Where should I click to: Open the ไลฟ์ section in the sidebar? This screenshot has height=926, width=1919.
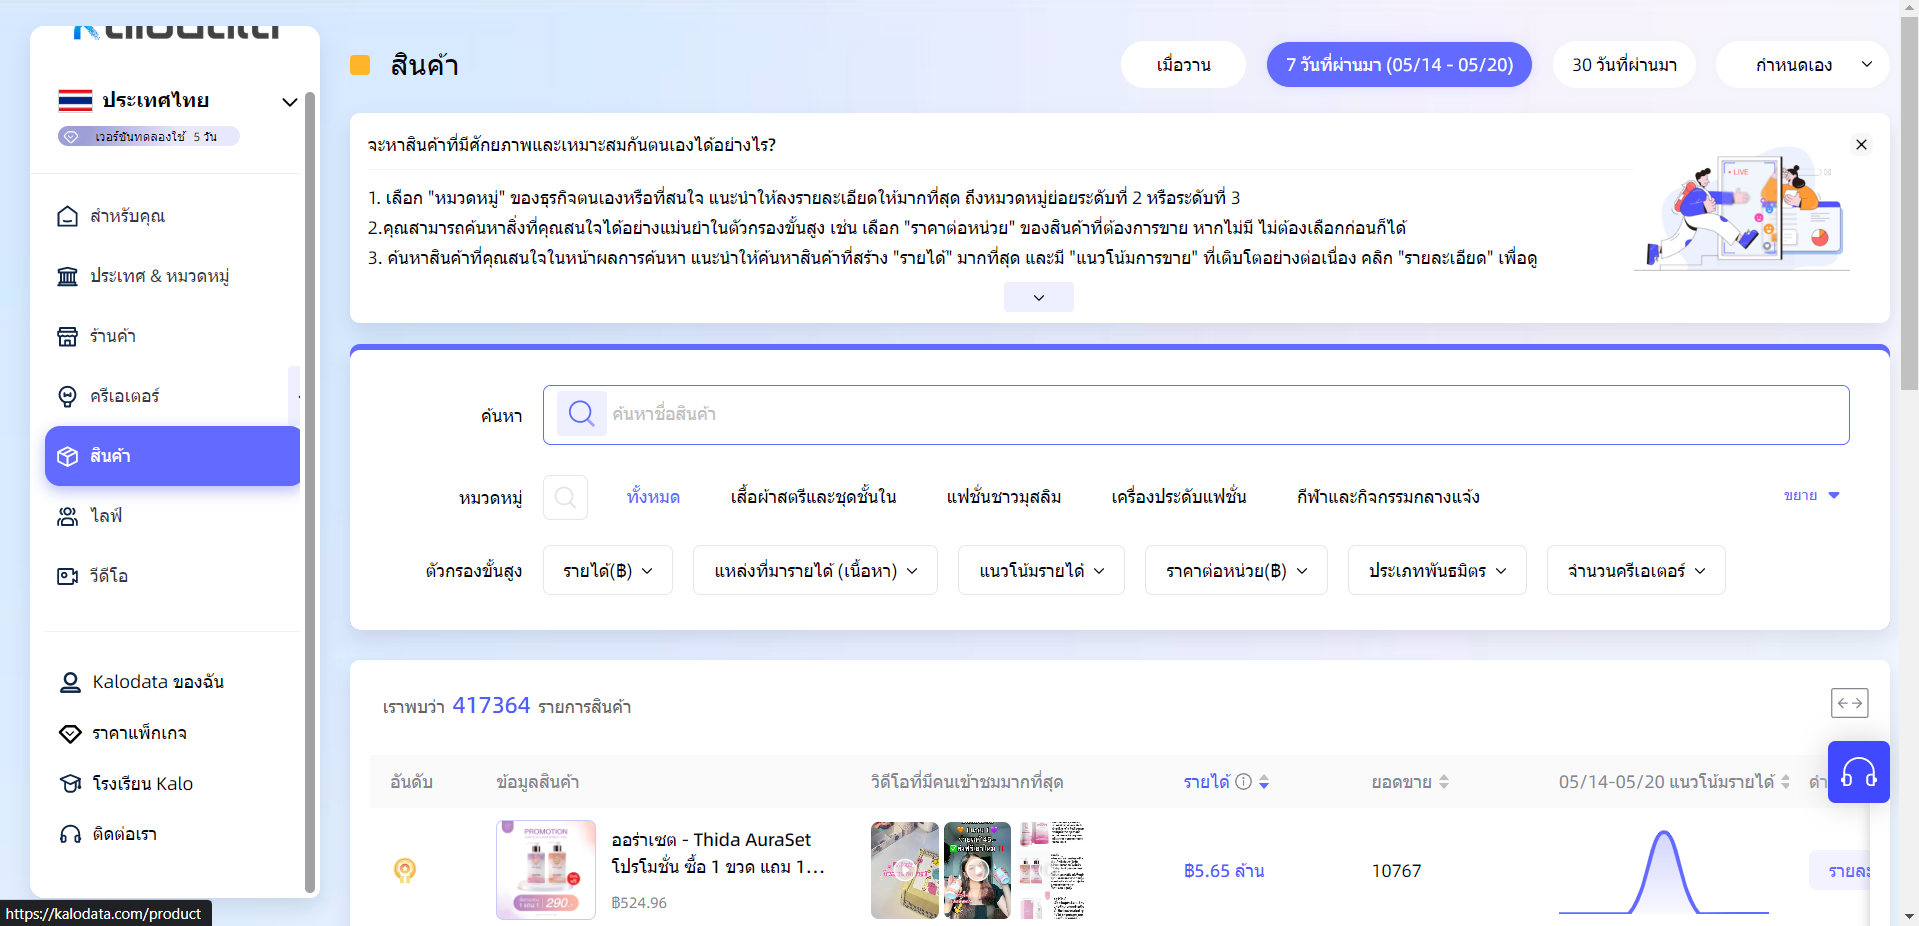tap(105, 516)
